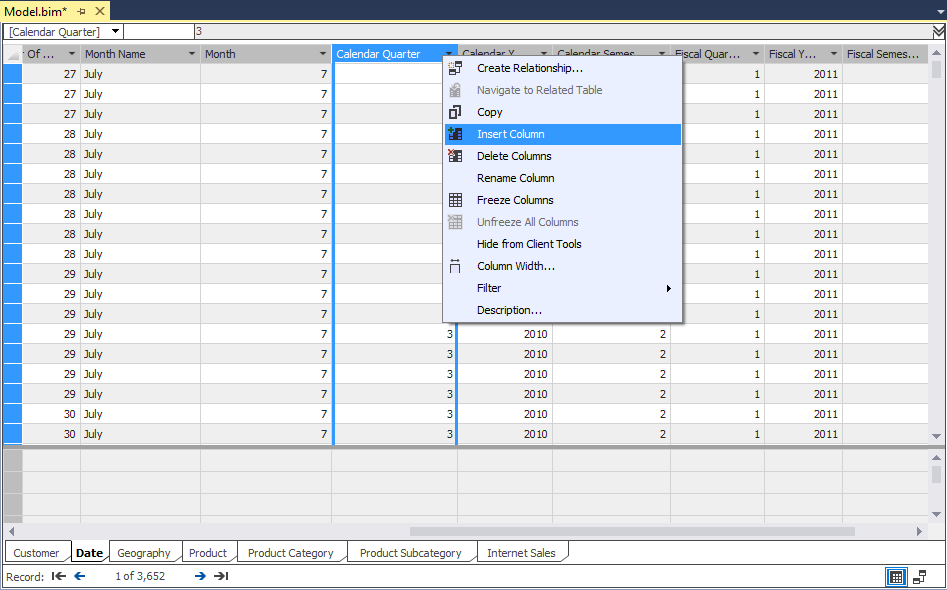Choose Insert Column from context menu
The height and width of the screenshot is (590, 947).
point(510,134)
